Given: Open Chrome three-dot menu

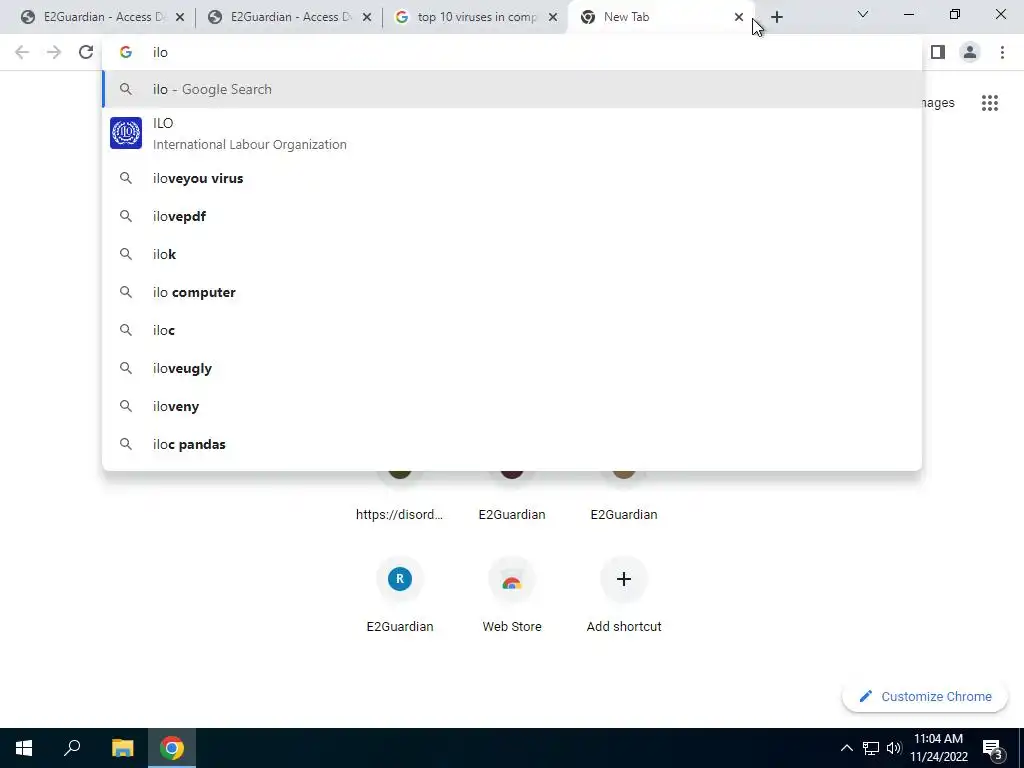Looking at the screenshot, I should tap(1002, 52).
